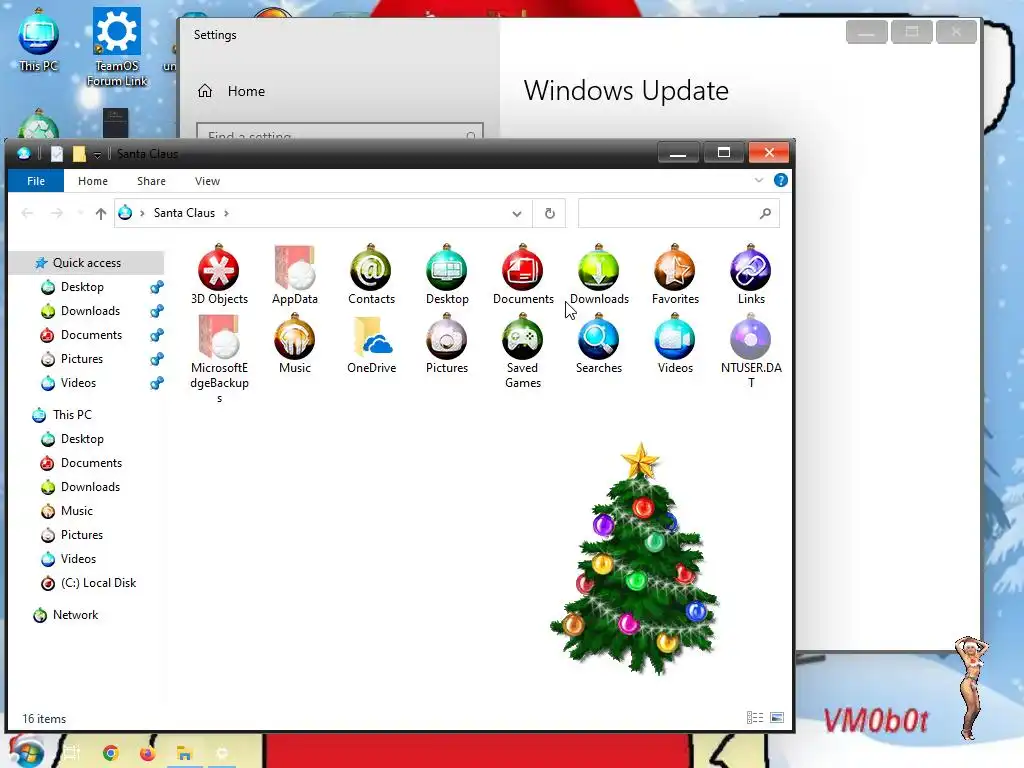Launch Chrome from the taskbar
The height and width of the screenshot is (768, 1024).
pyautogui.click(x=110, y=753)
